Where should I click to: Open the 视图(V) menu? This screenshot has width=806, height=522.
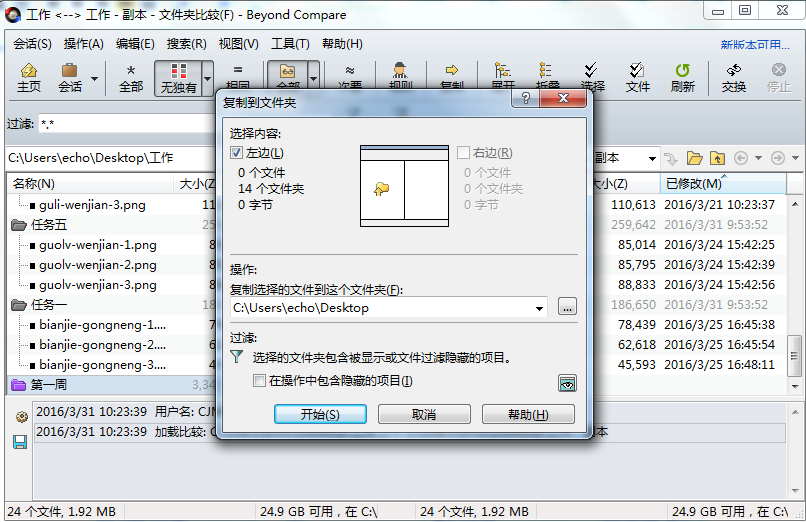click(239, 44)
